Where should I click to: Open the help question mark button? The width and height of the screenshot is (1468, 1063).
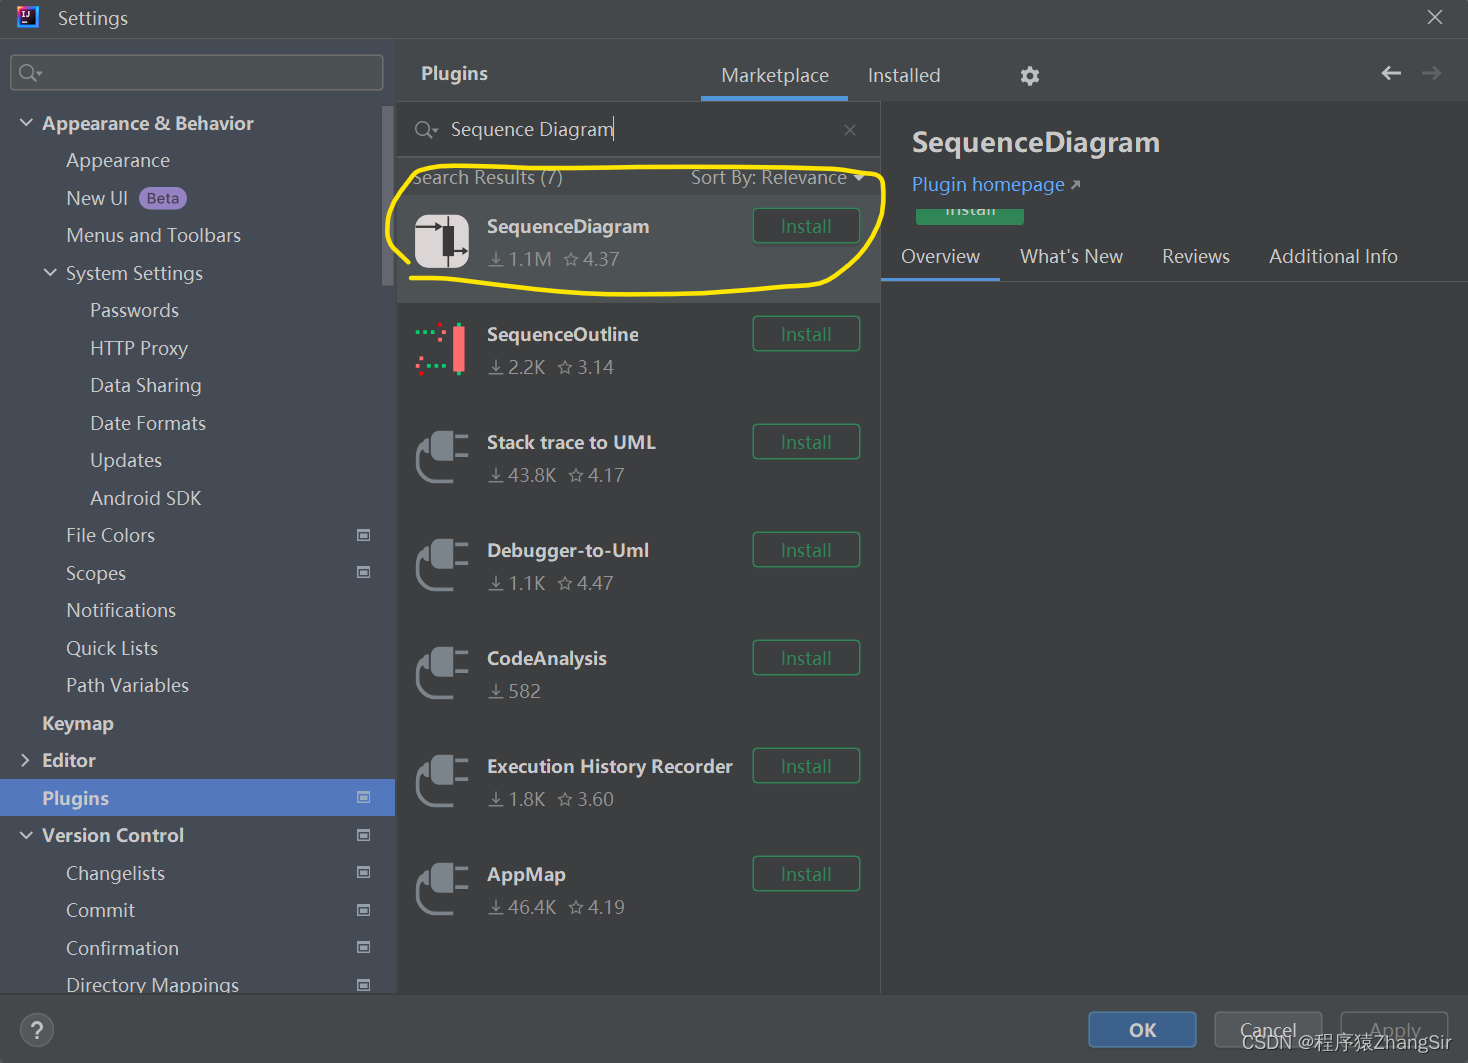[37, 1030]
